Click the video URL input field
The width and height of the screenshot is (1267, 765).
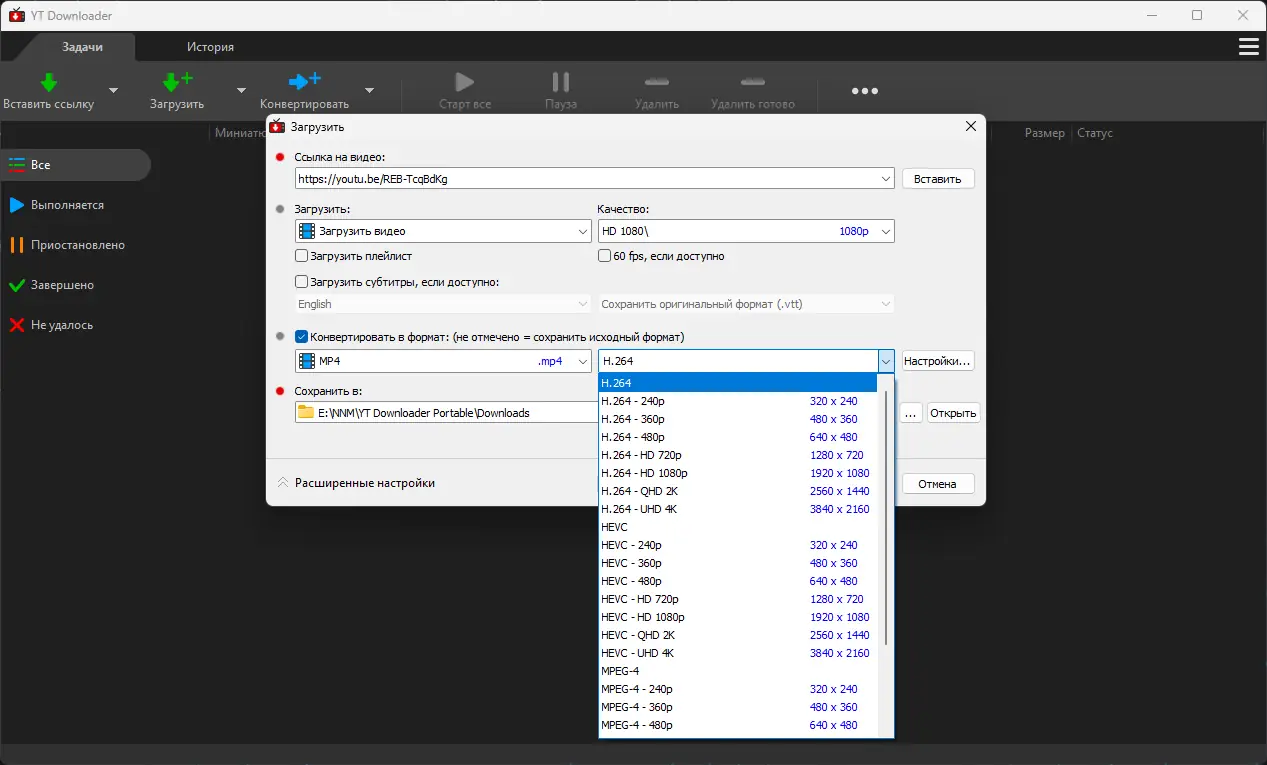(586, 179)
